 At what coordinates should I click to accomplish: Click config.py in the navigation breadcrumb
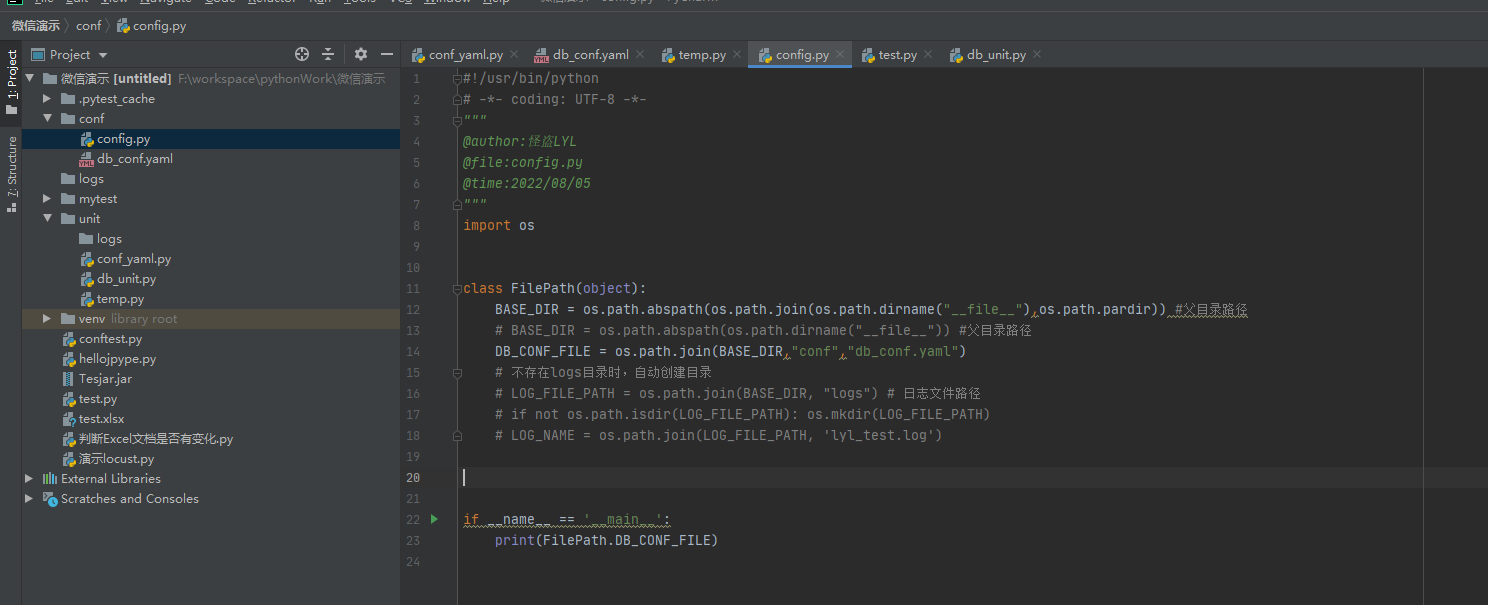(x=152, y=26)
